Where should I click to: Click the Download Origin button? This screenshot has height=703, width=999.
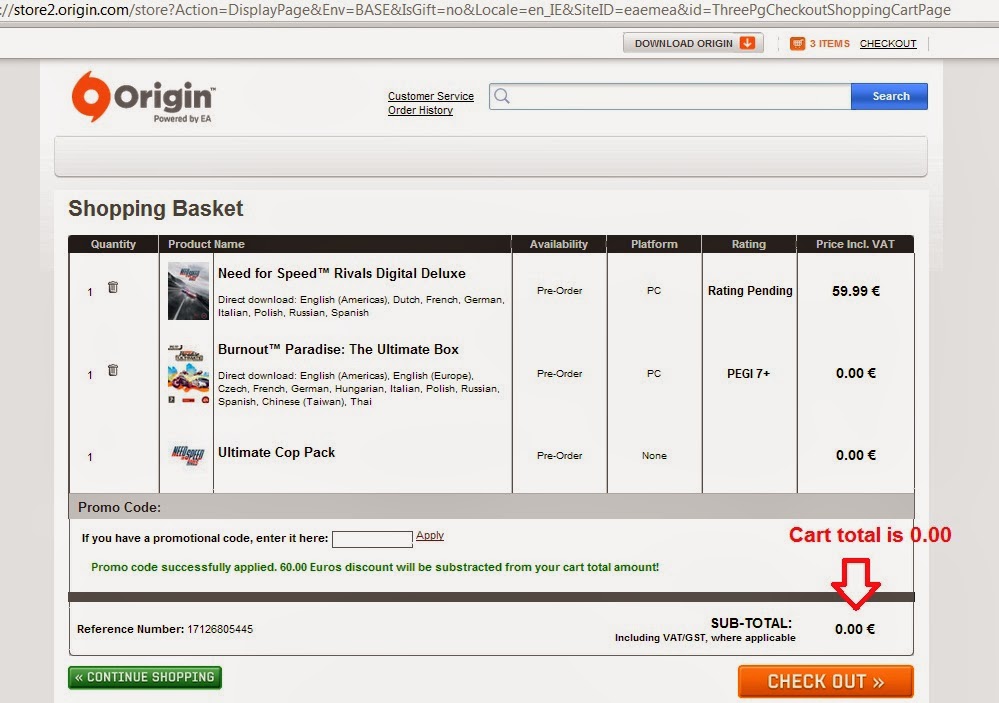point(693,43)
